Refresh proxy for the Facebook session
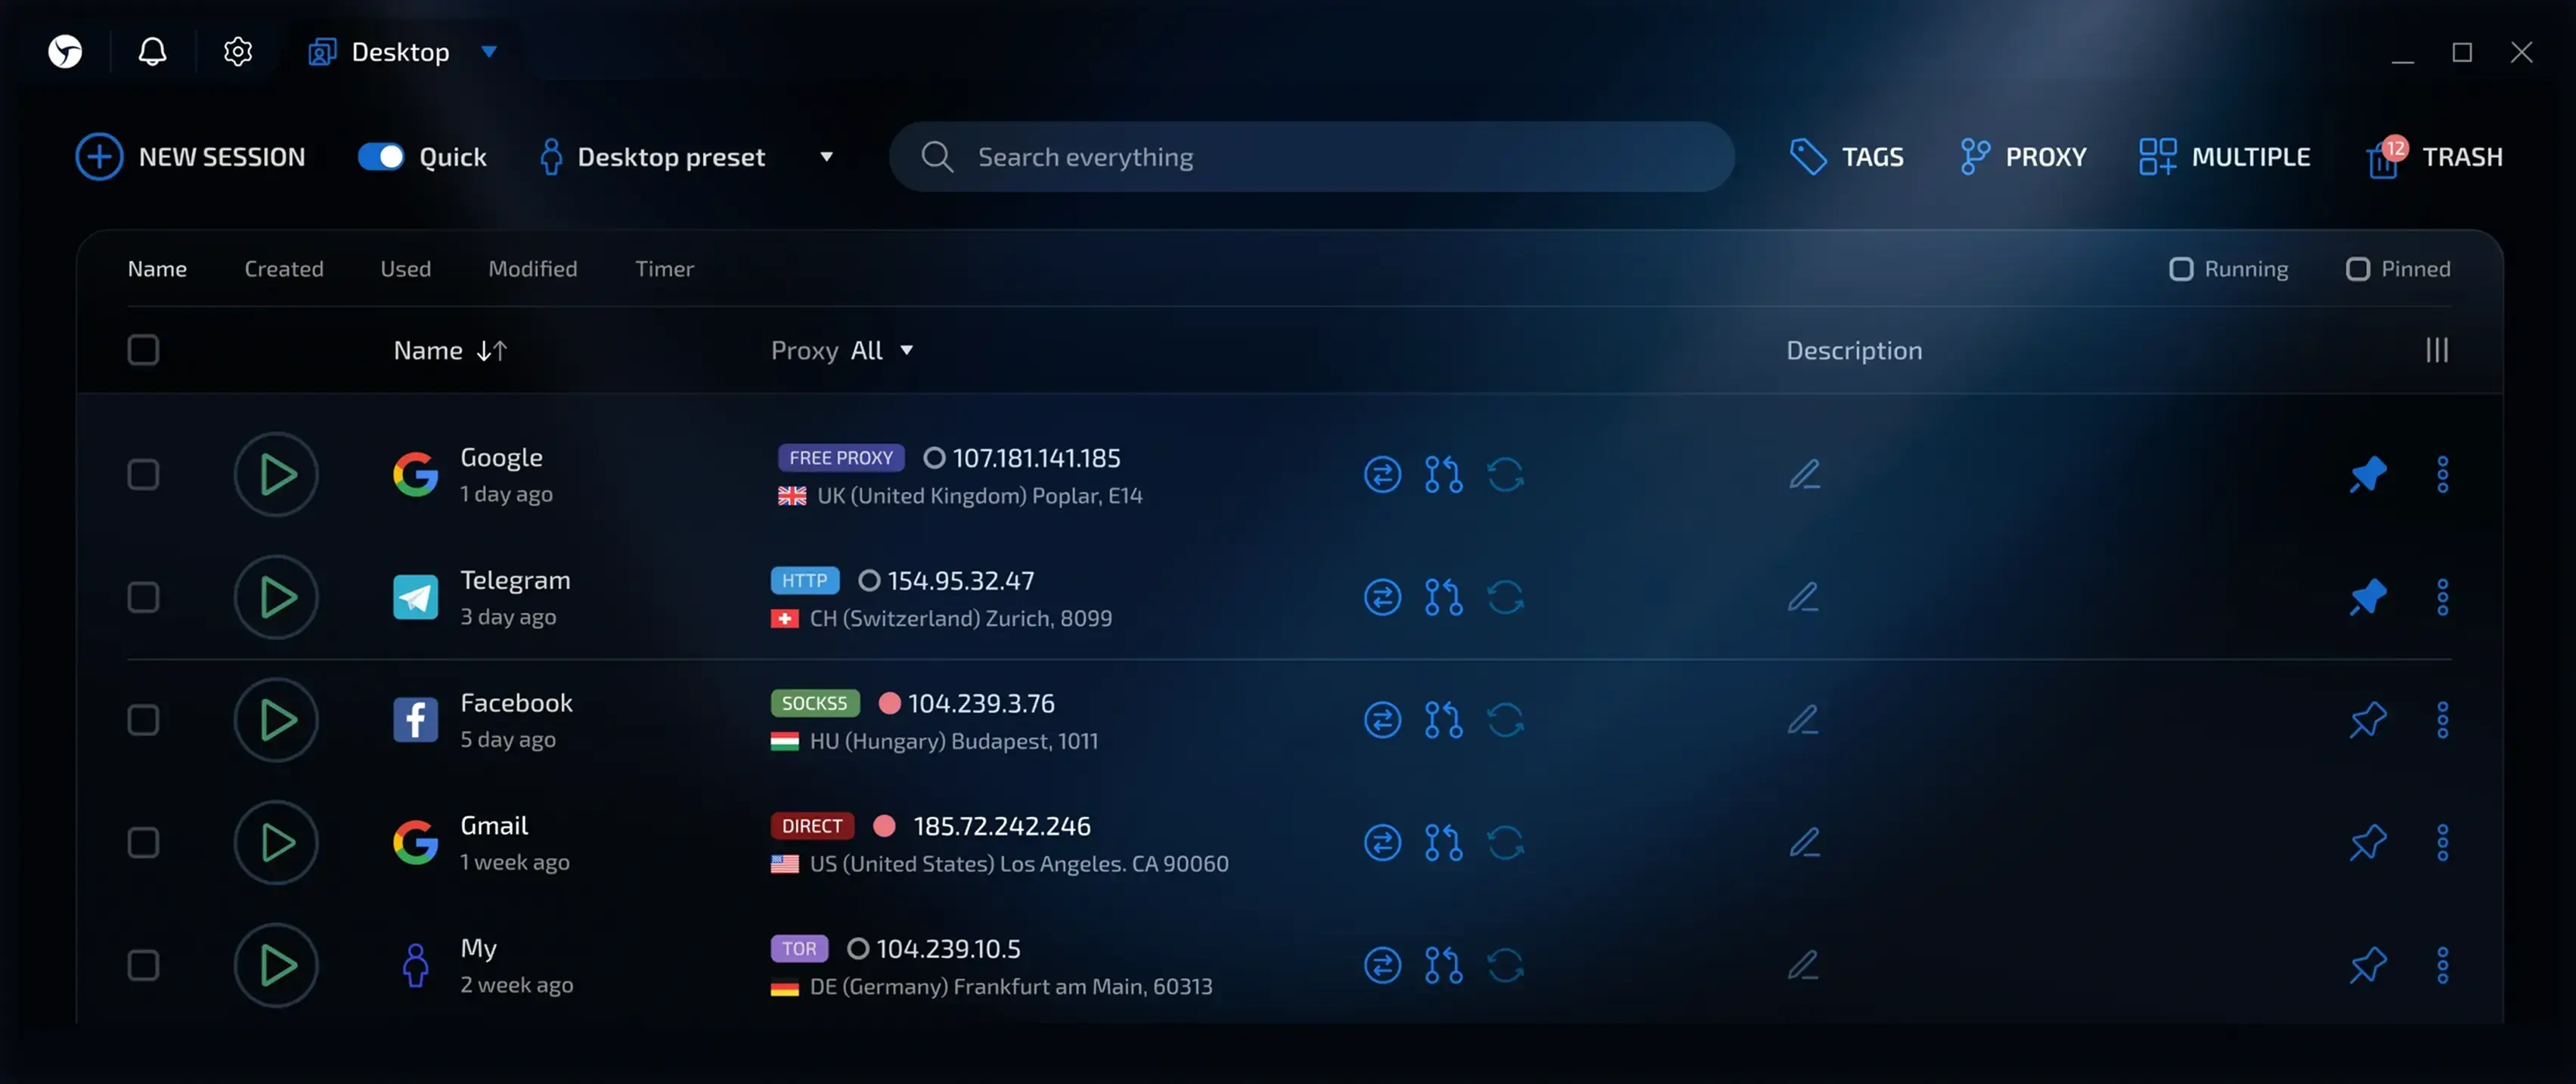The height and width of the screenshot is (1084, 2576). (1505, 721)
